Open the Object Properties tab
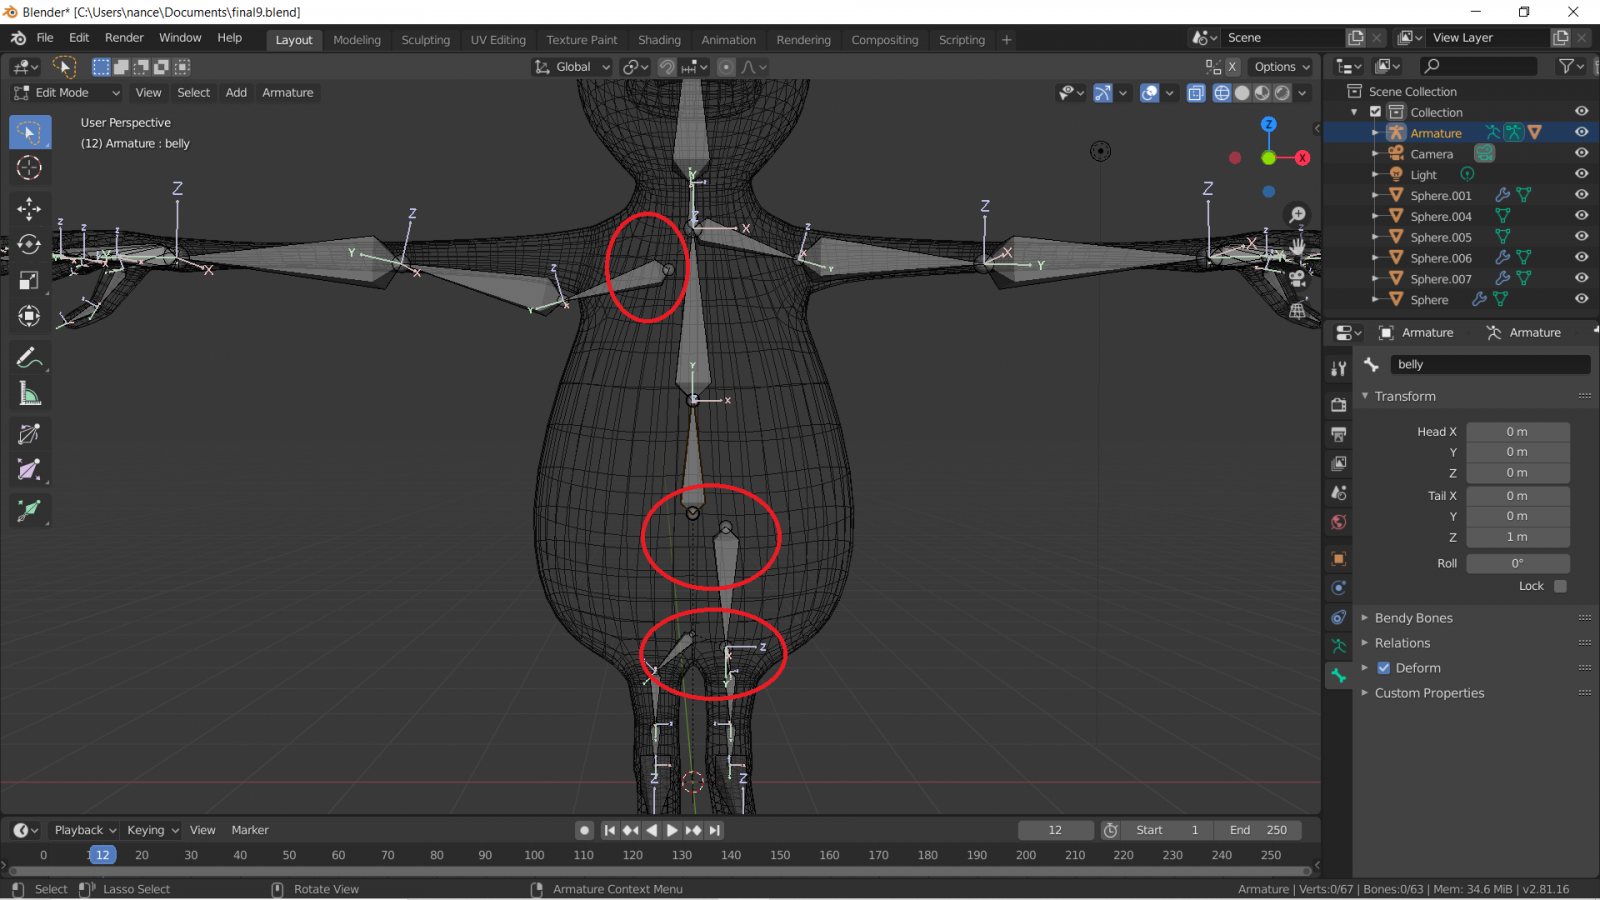 [x=1338, y=558]
